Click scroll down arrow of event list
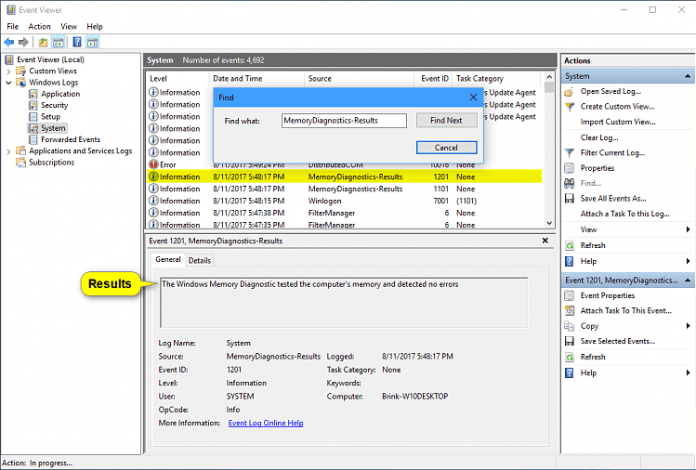 click(x=549, y=223)
